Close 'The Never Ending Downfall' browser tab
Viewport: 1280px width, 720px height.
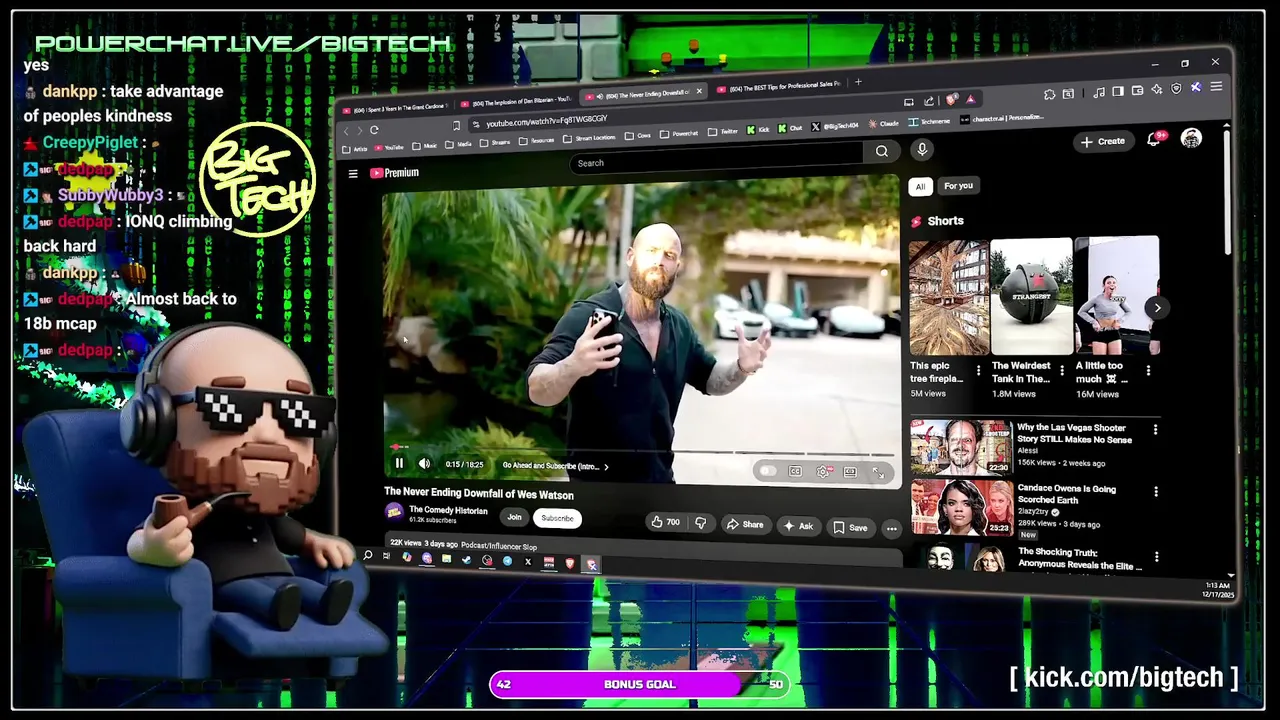698,91
